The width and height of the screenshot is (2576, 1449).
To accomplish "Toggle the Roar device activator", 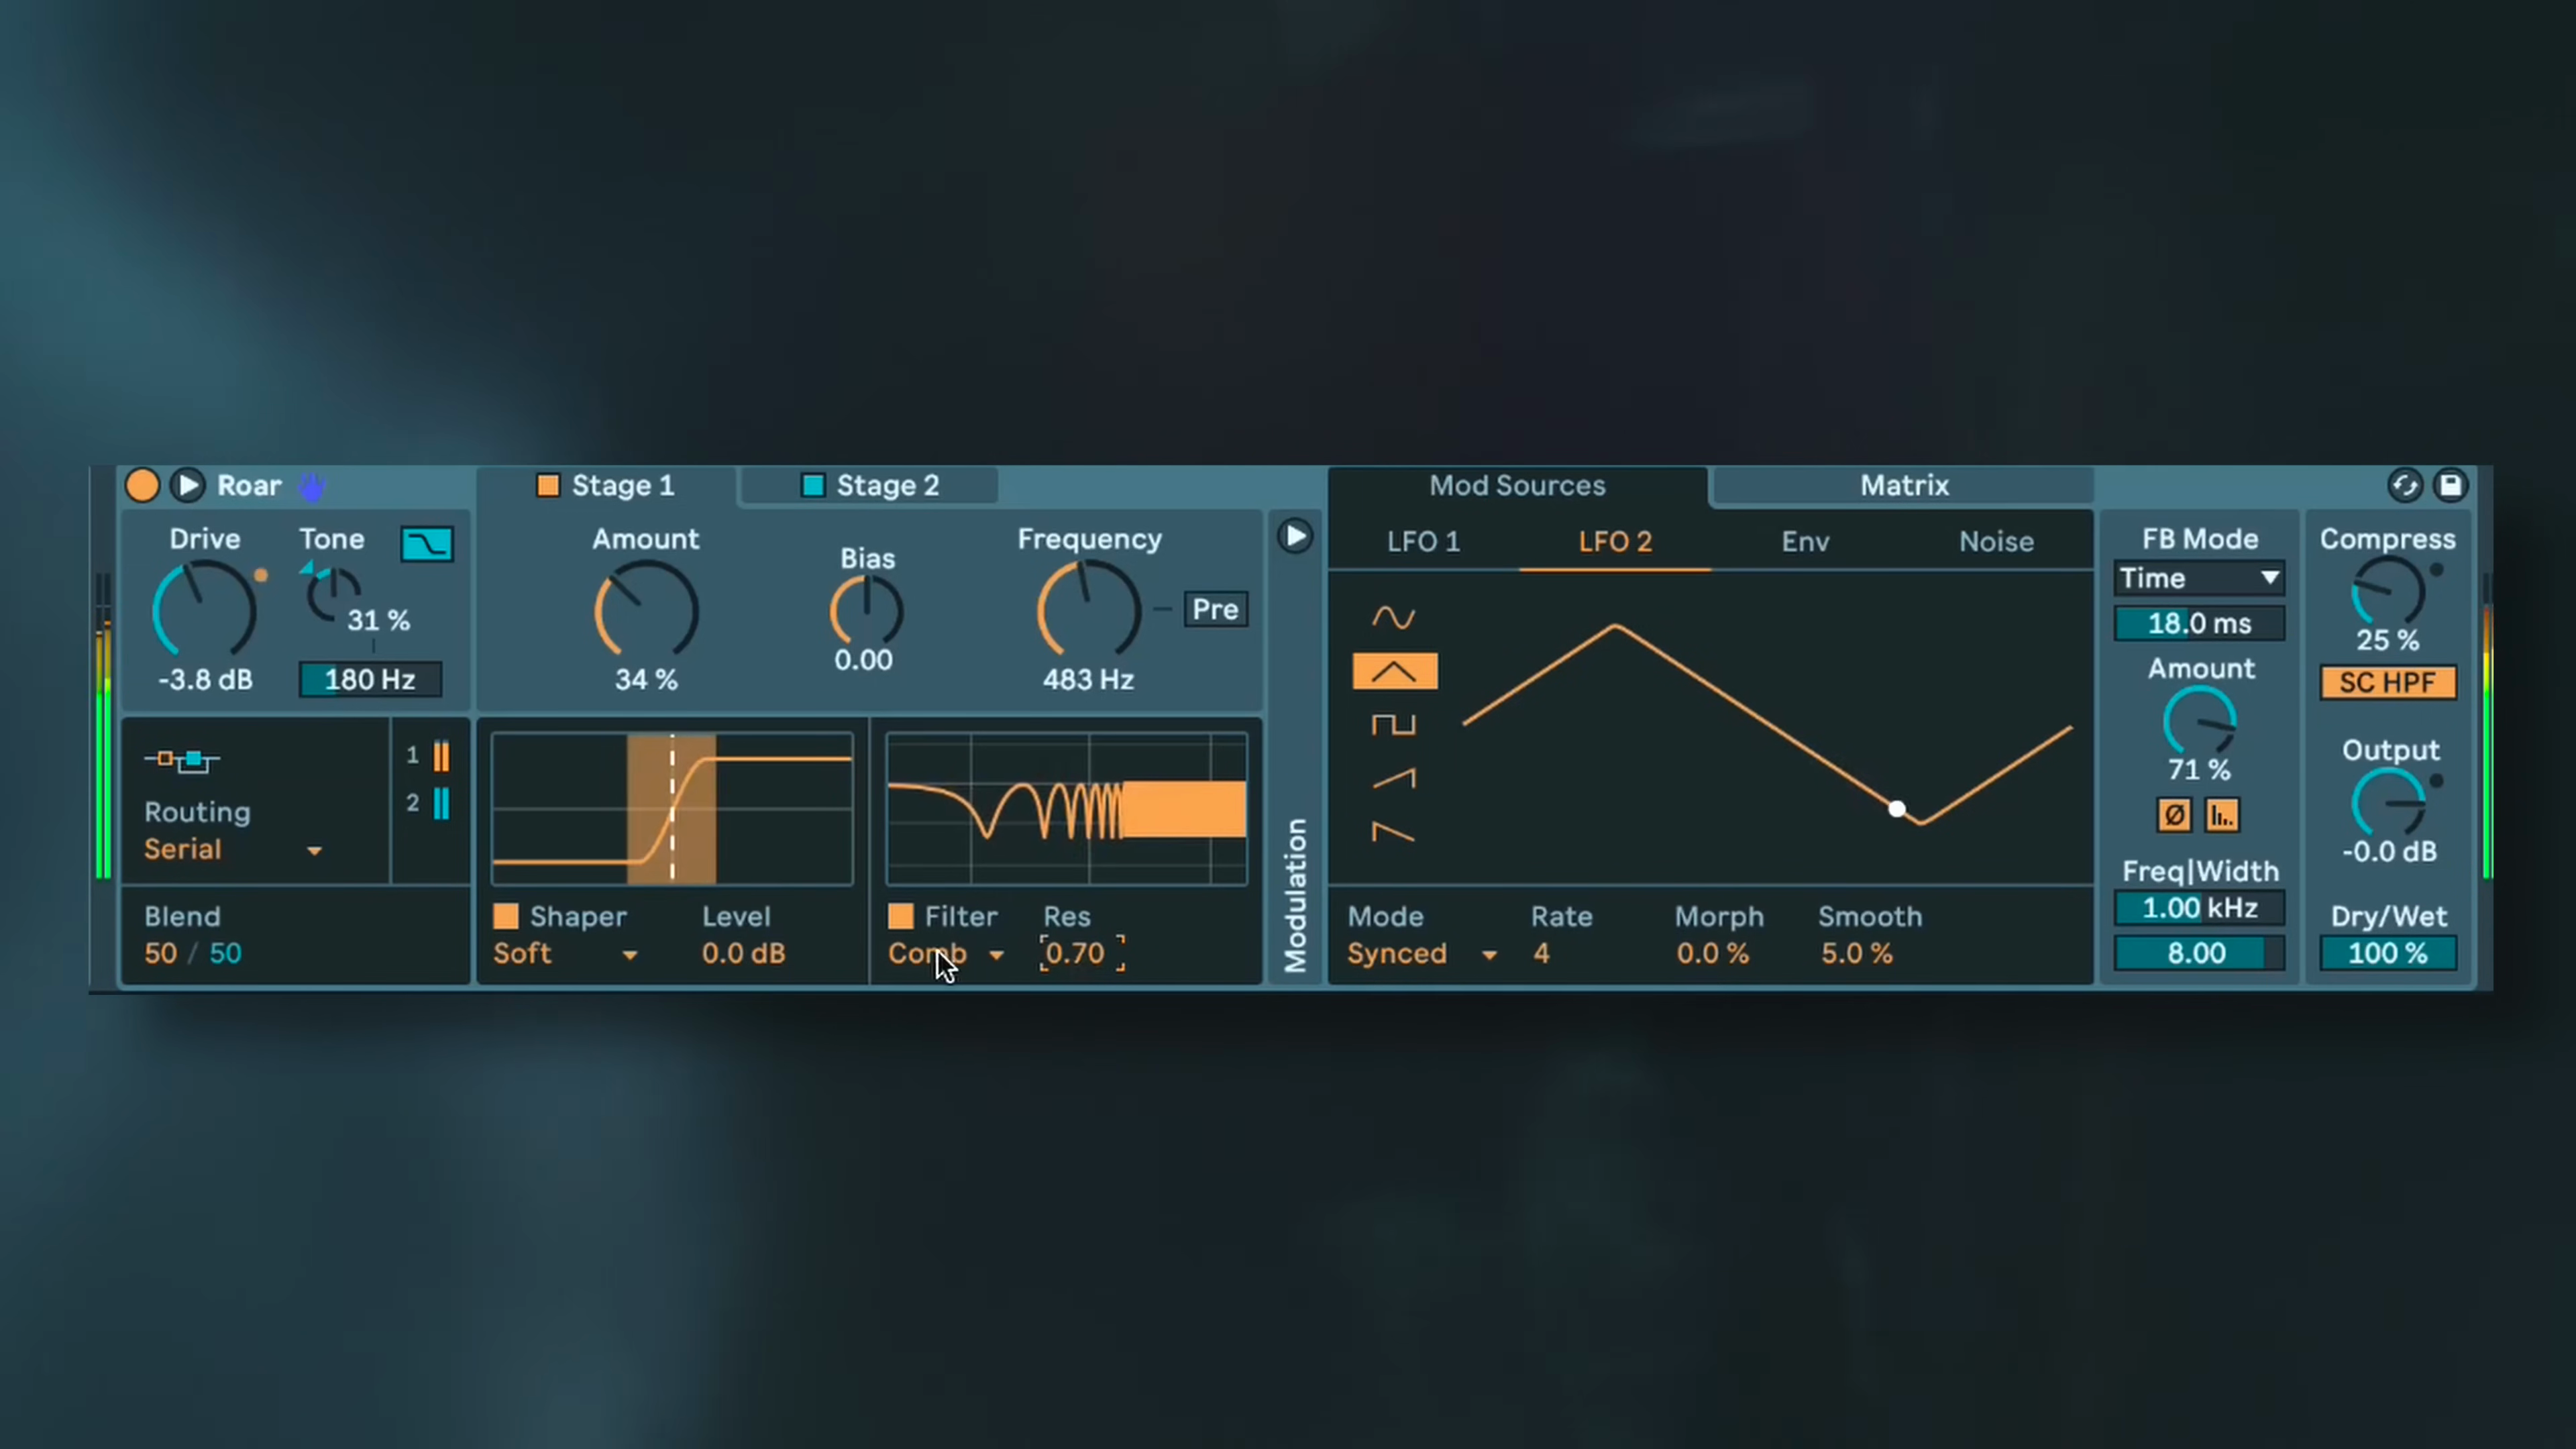I will [x=142, y=486].
